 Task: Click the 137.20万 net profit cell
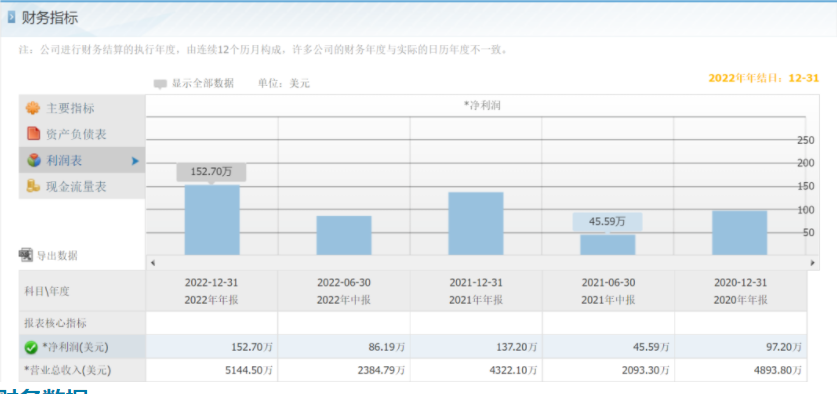coord(476,347)
